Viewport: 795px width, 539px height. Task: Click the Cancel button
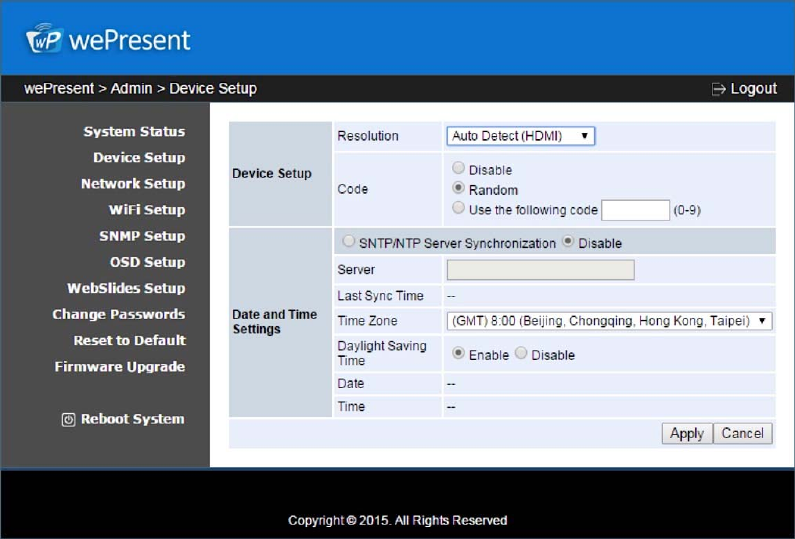(743, 434)
